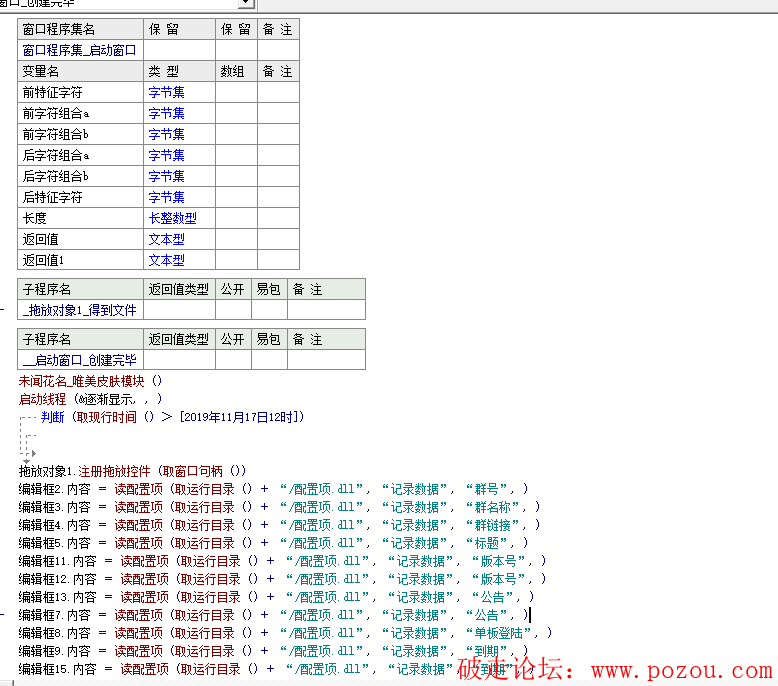This screenshot has height=686, width=778.
Task: Click the 数组 cell for 返回值
Action: point(236,239)
